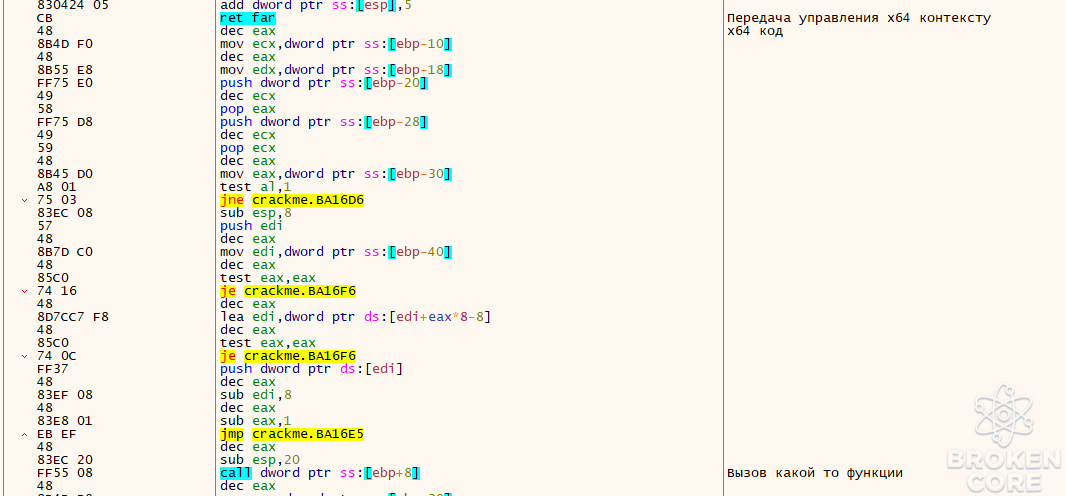Click the jump arrow beside bytes 75 03
Screen dimensions: 1066x496
coord(26,200)
